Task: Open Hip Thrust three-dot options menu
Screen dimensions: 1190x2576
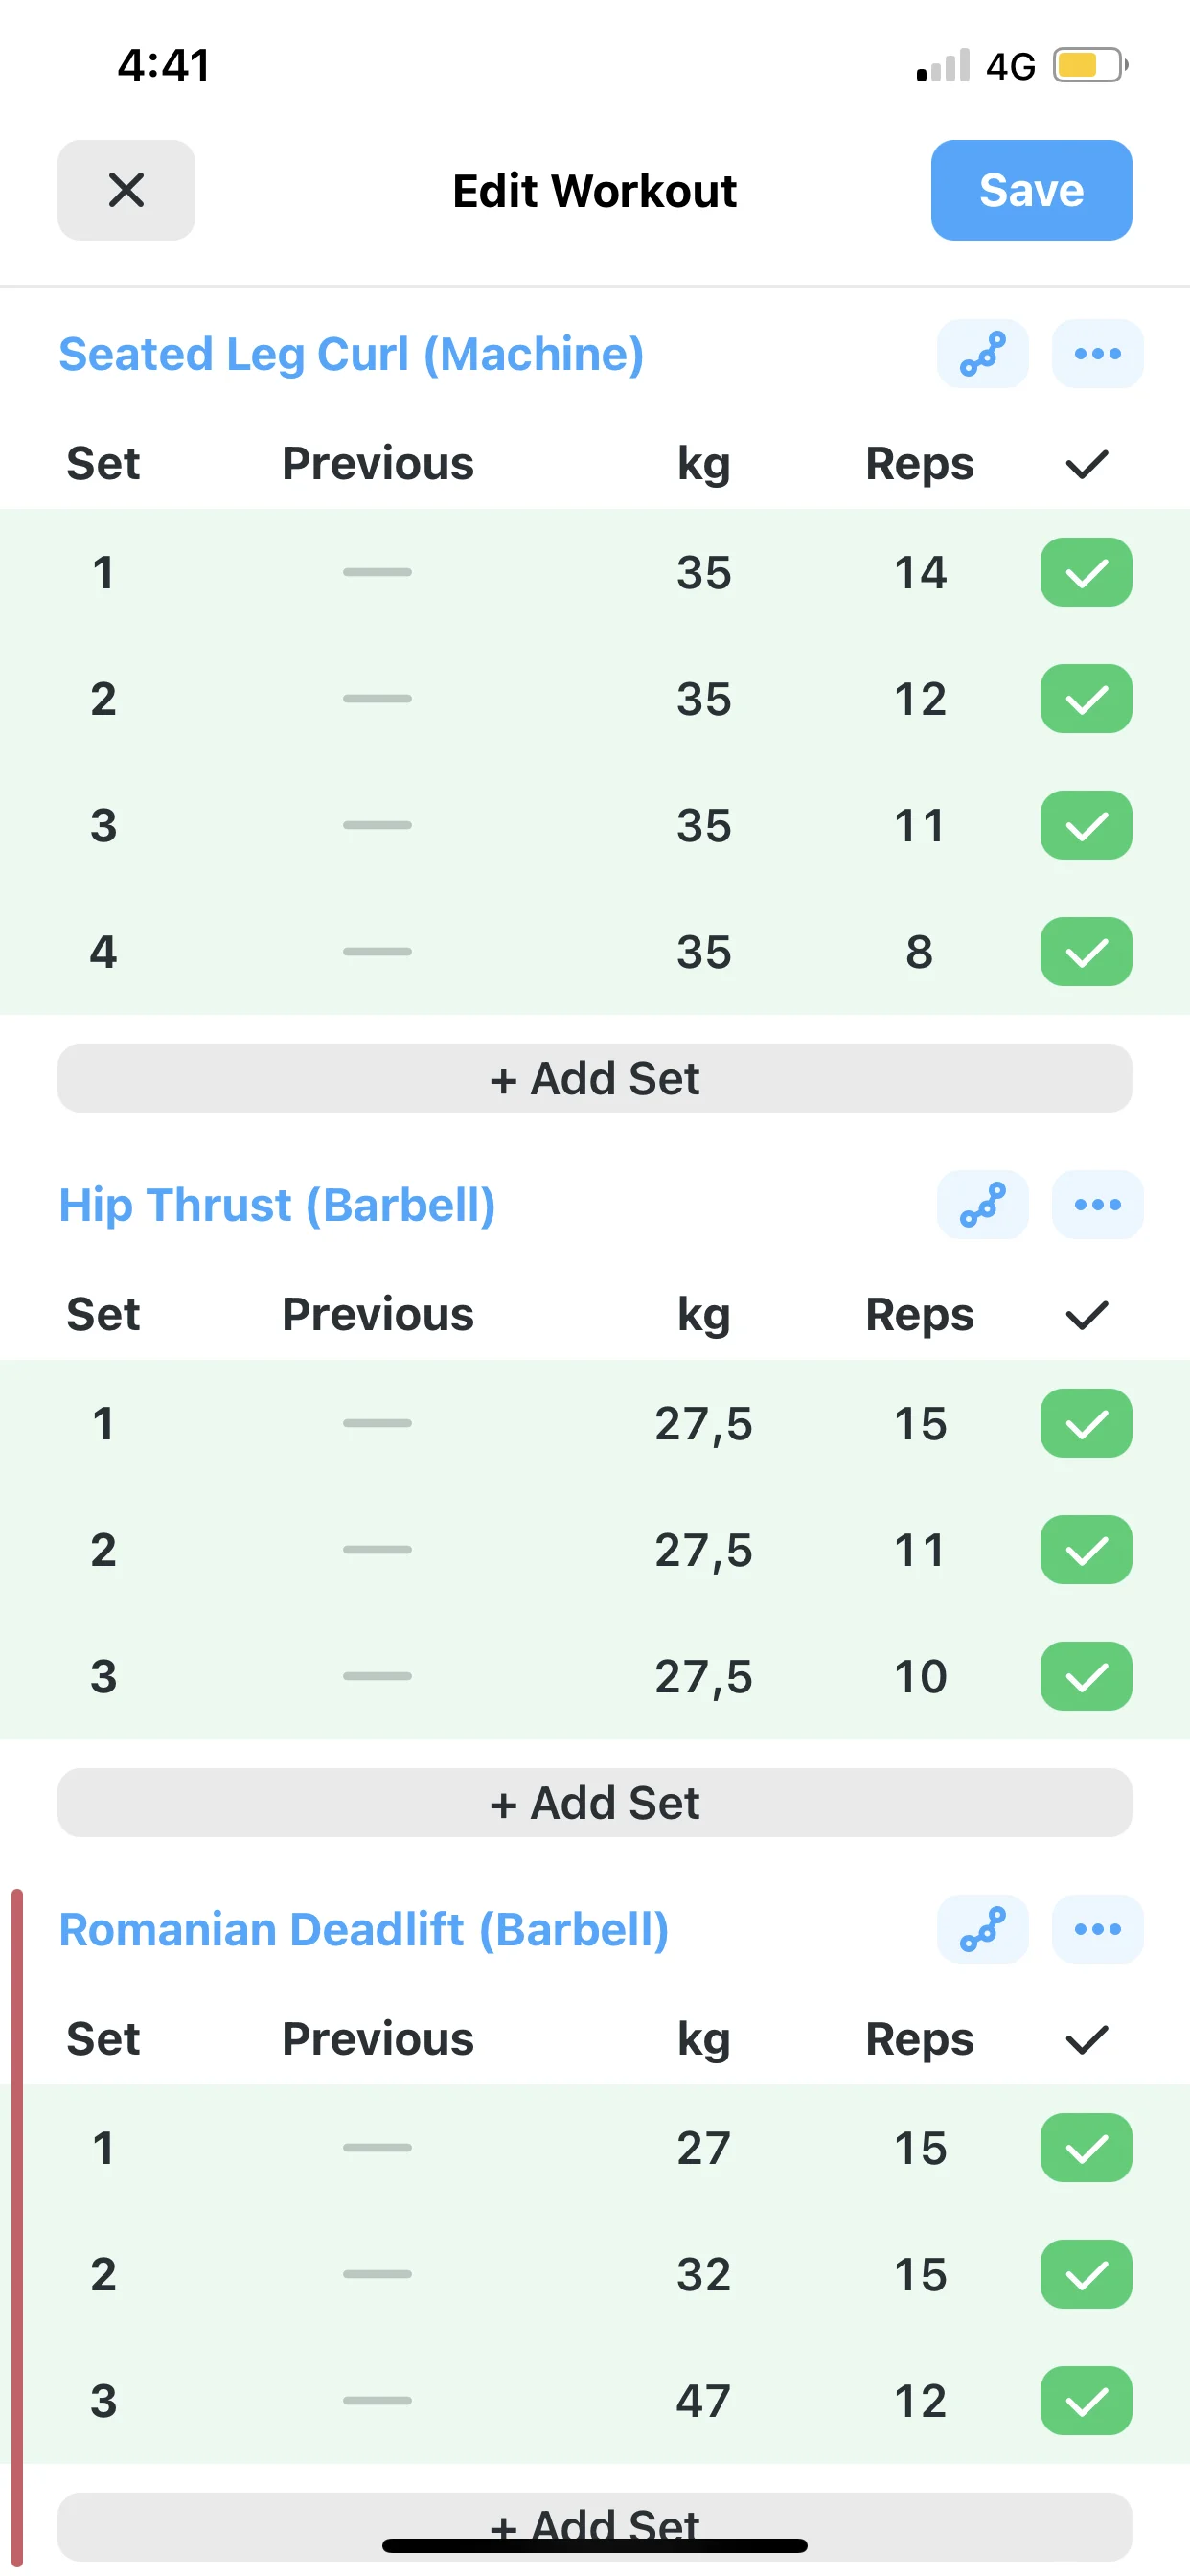Action: point(1097,1205)
